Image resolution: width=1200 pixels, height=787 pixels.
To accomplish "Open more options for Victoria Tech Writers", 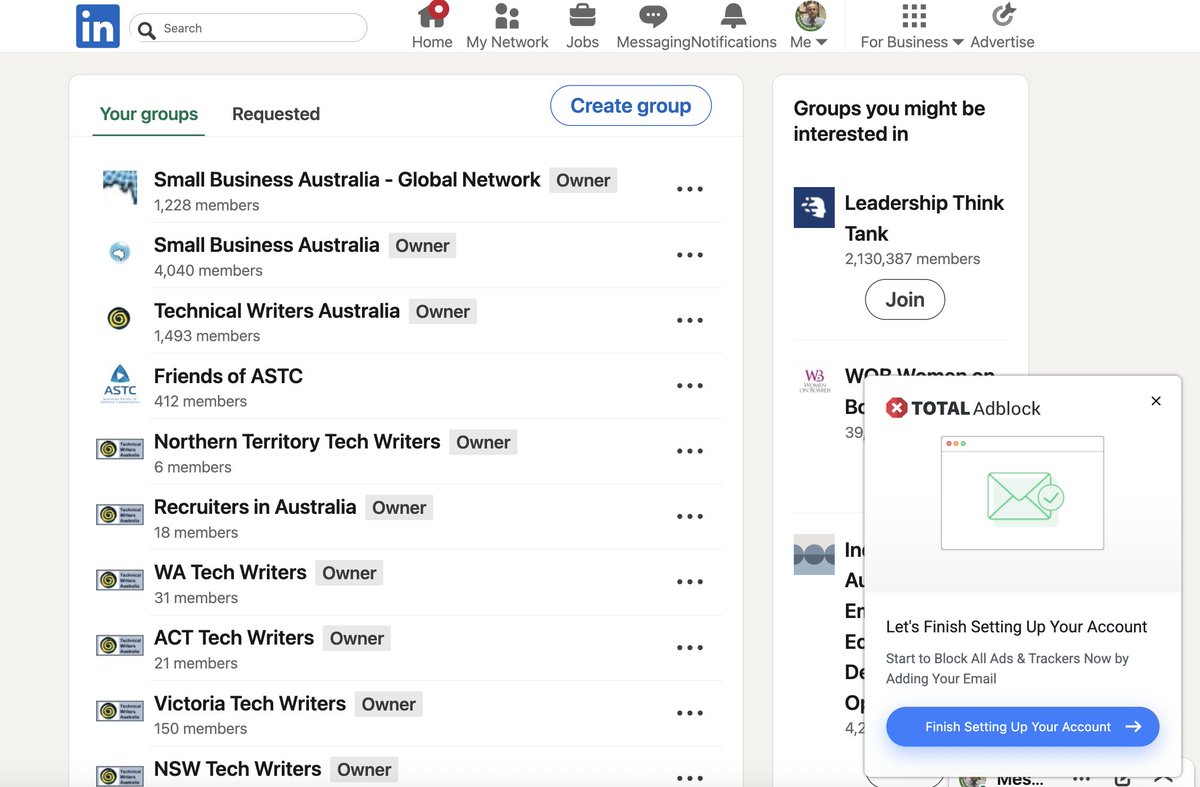I will 690,713.
